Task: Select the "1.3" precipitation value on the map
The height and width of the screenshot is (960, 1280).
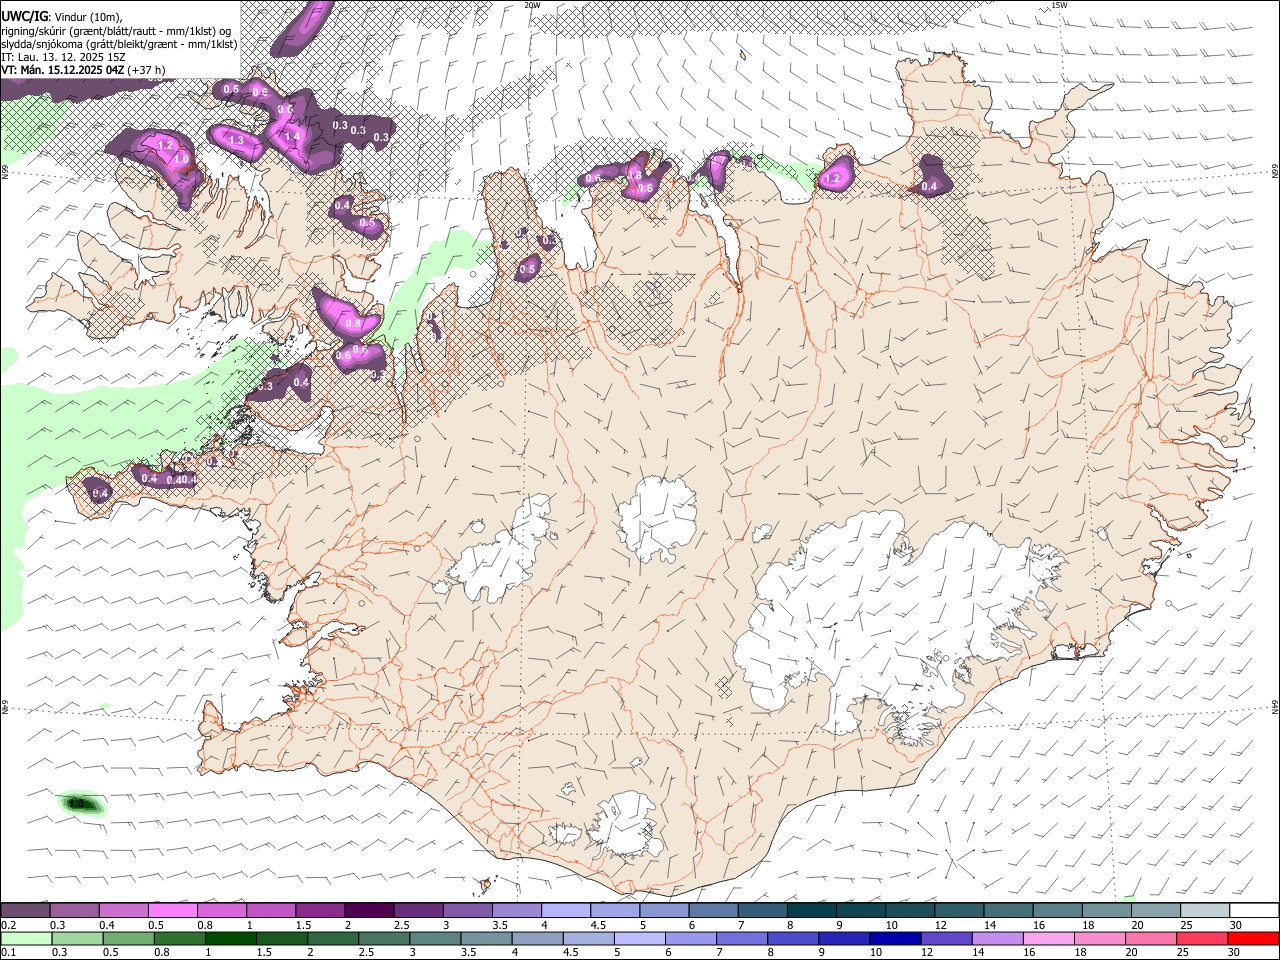Action: [x=236, y=141]
